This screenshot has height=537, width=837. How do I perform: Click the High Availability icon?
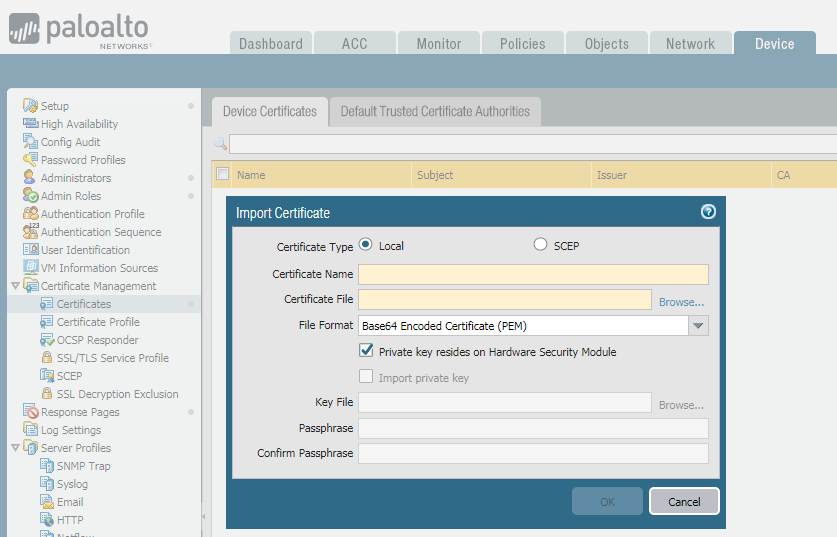point(31,124)
